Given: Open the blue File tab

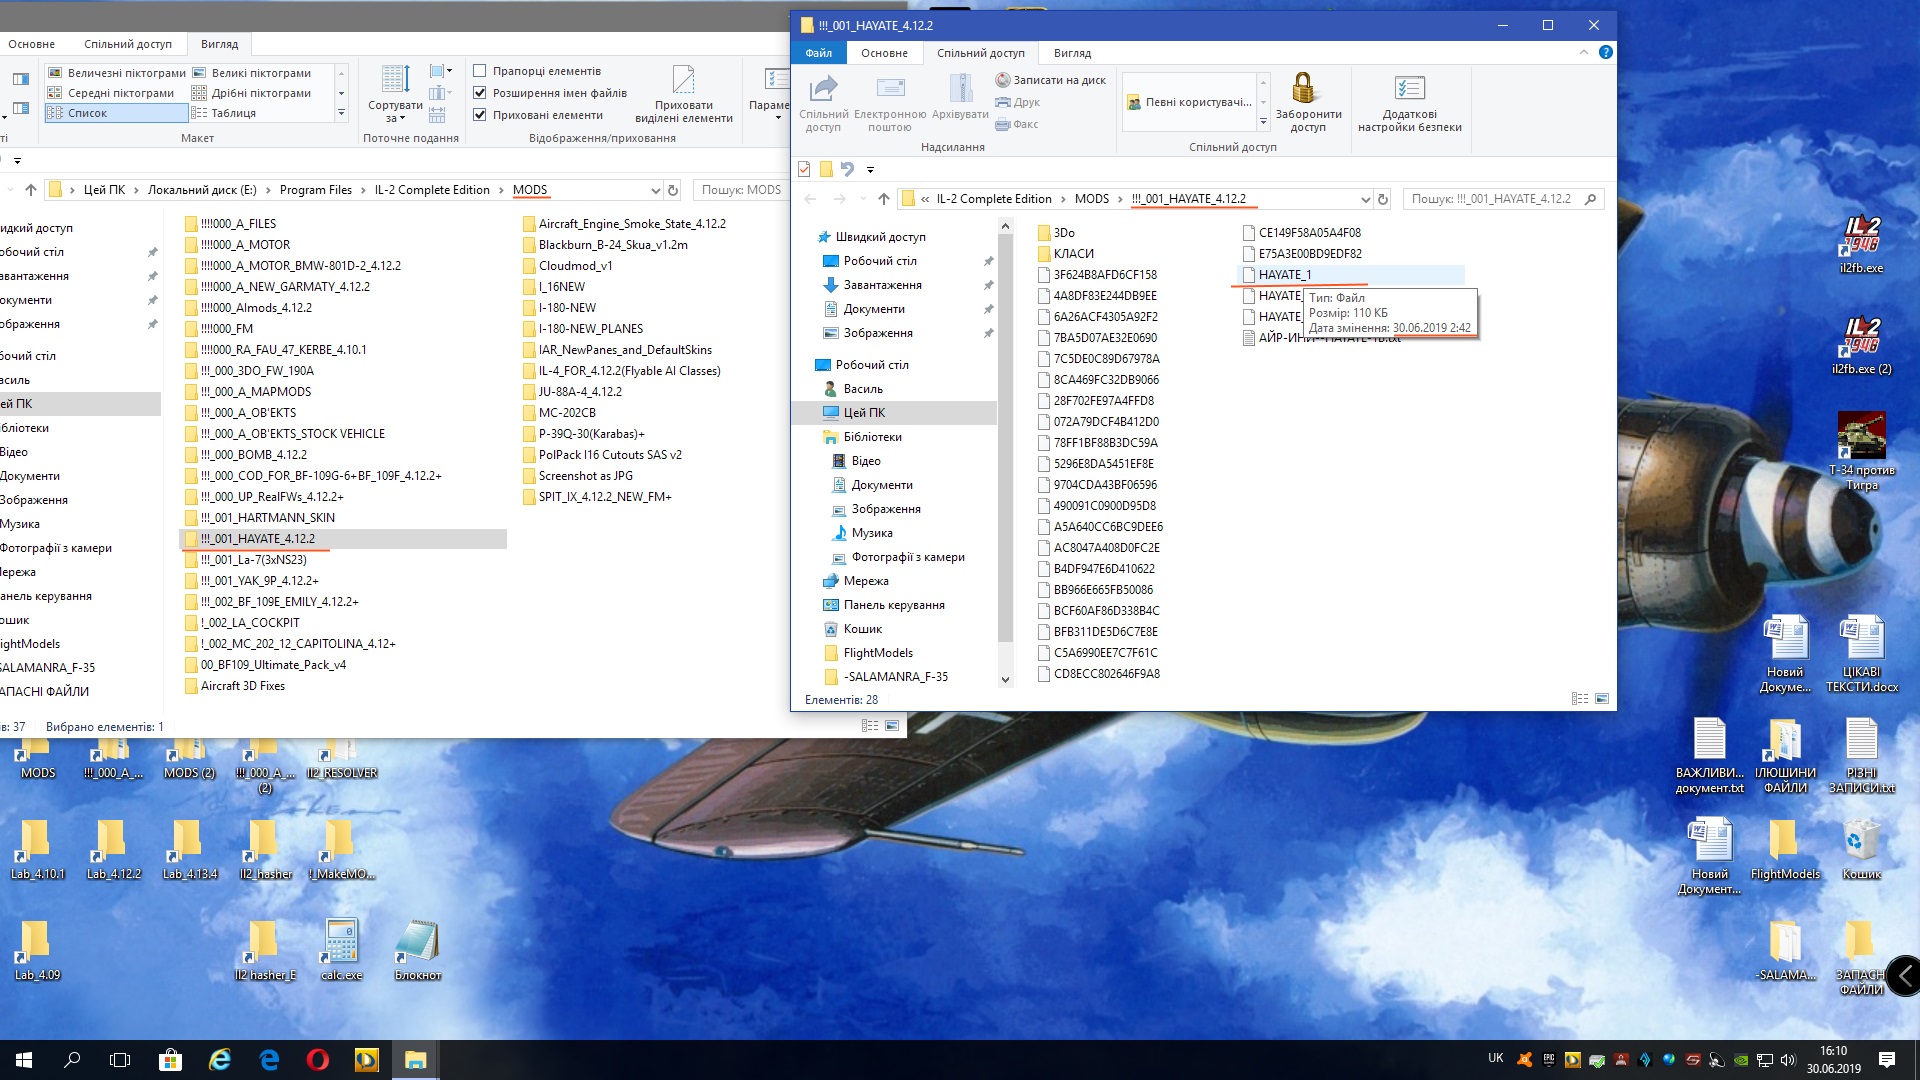Looking at the screenshot, I should click(x=818, y=53).
